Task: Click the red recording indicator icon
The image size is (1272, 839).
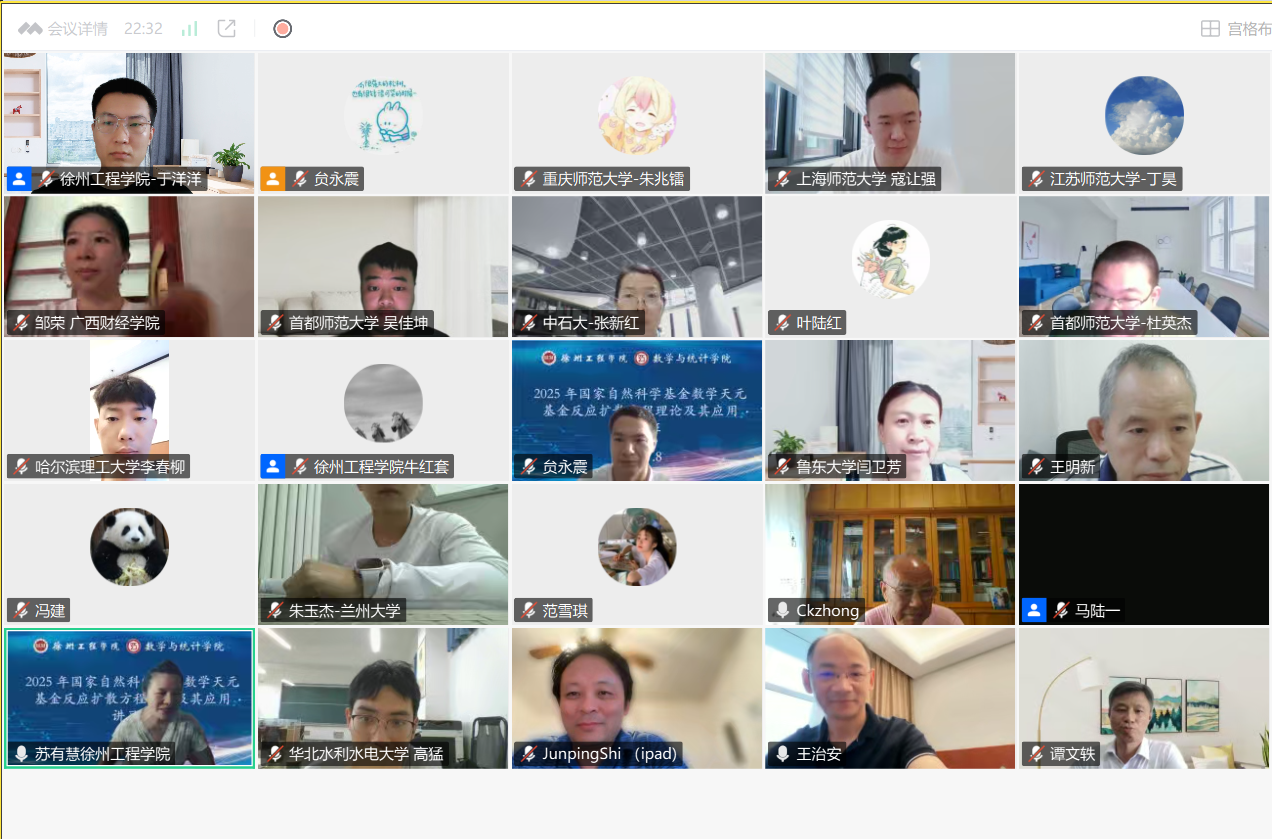Action: [282, 29]
